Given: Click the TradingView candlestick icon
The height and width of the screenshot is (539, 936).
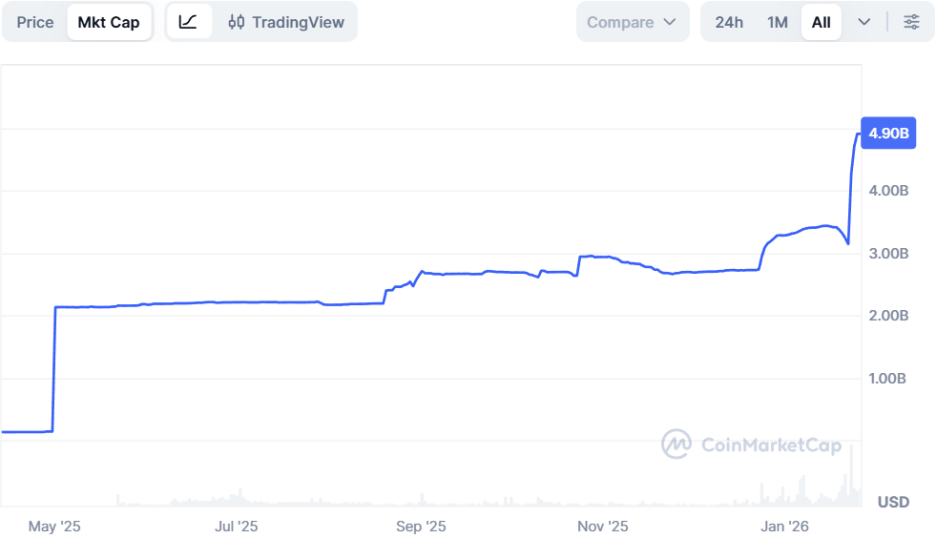Looking at the screenshot, I should point(236,22).
